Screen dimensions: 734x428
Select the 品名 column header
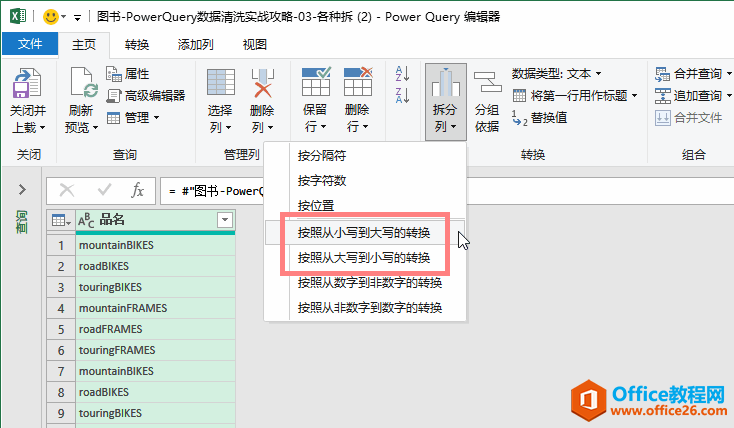click(155, 220)
